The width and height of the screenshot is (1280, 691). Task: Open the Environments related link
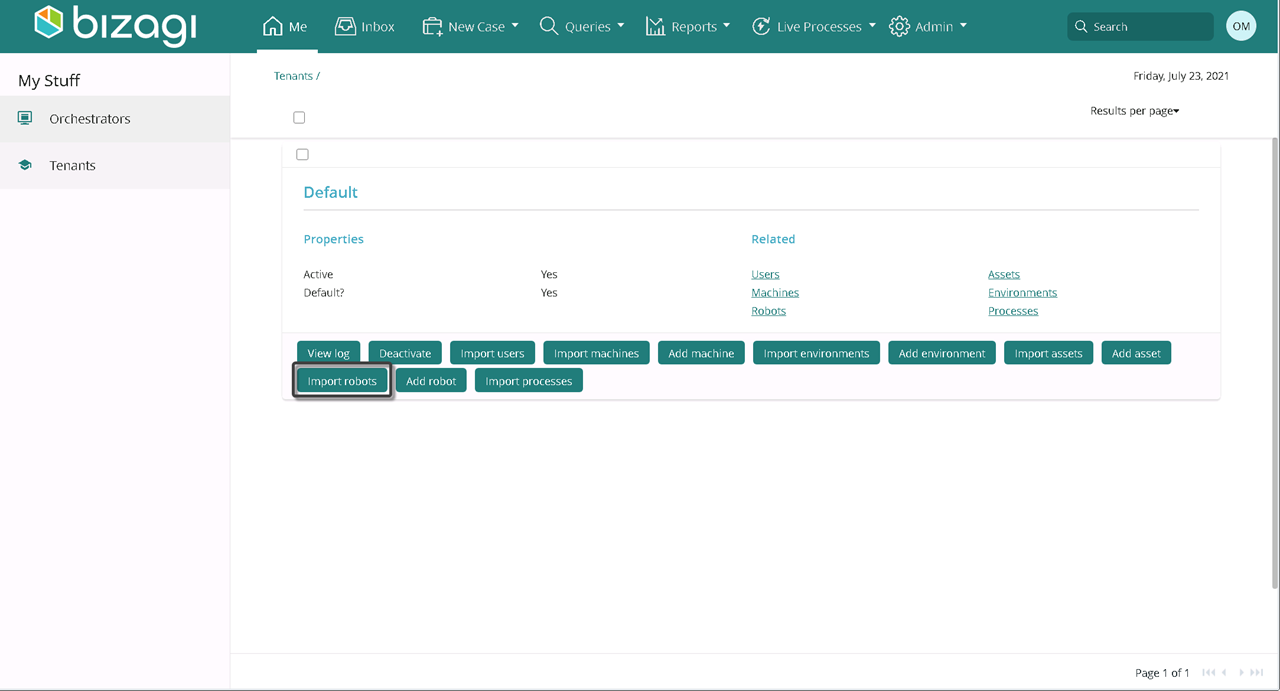point(1022,293)
